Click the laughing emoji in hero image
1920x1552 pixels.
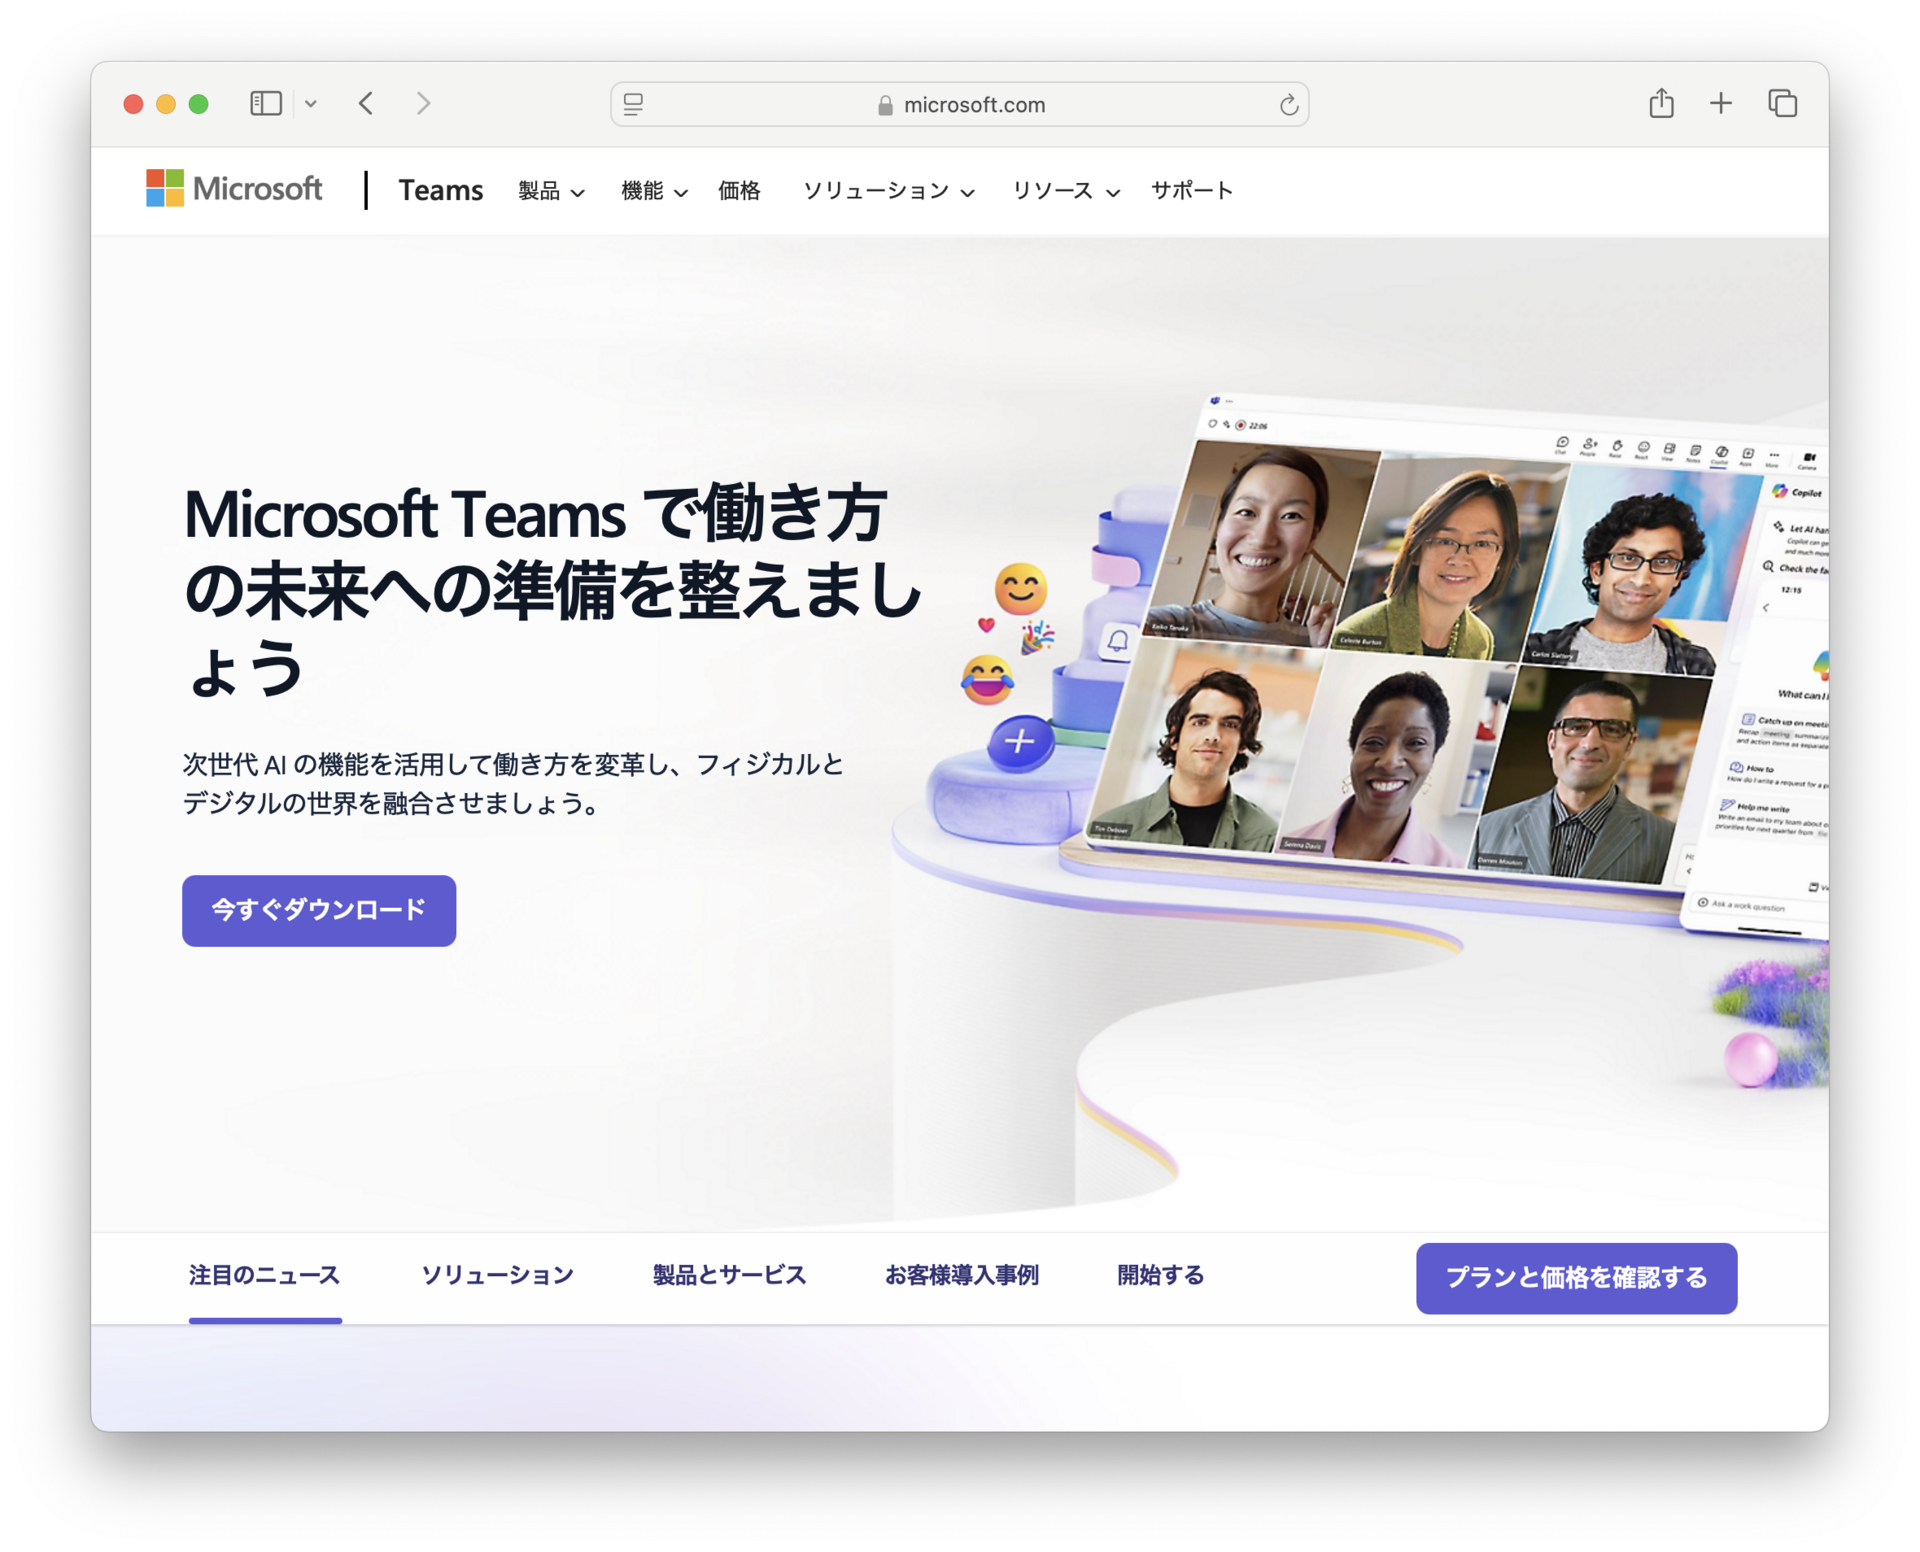(x=987, y=679)
